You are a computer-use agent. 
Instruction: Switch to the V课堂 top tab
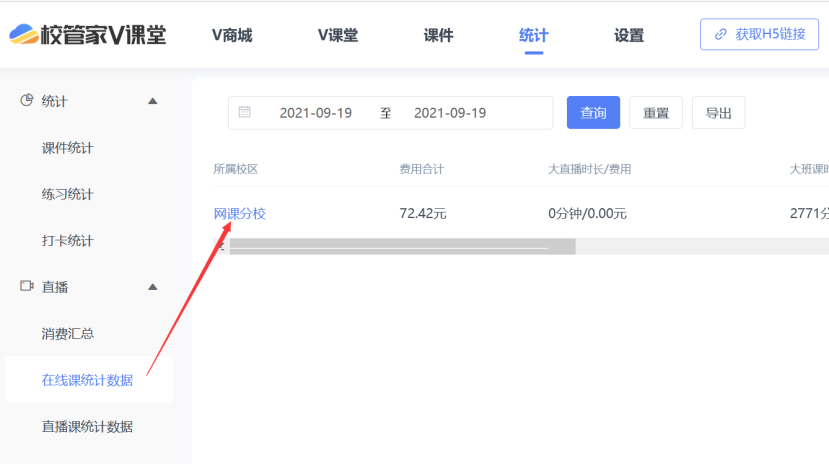pos(338,35)
